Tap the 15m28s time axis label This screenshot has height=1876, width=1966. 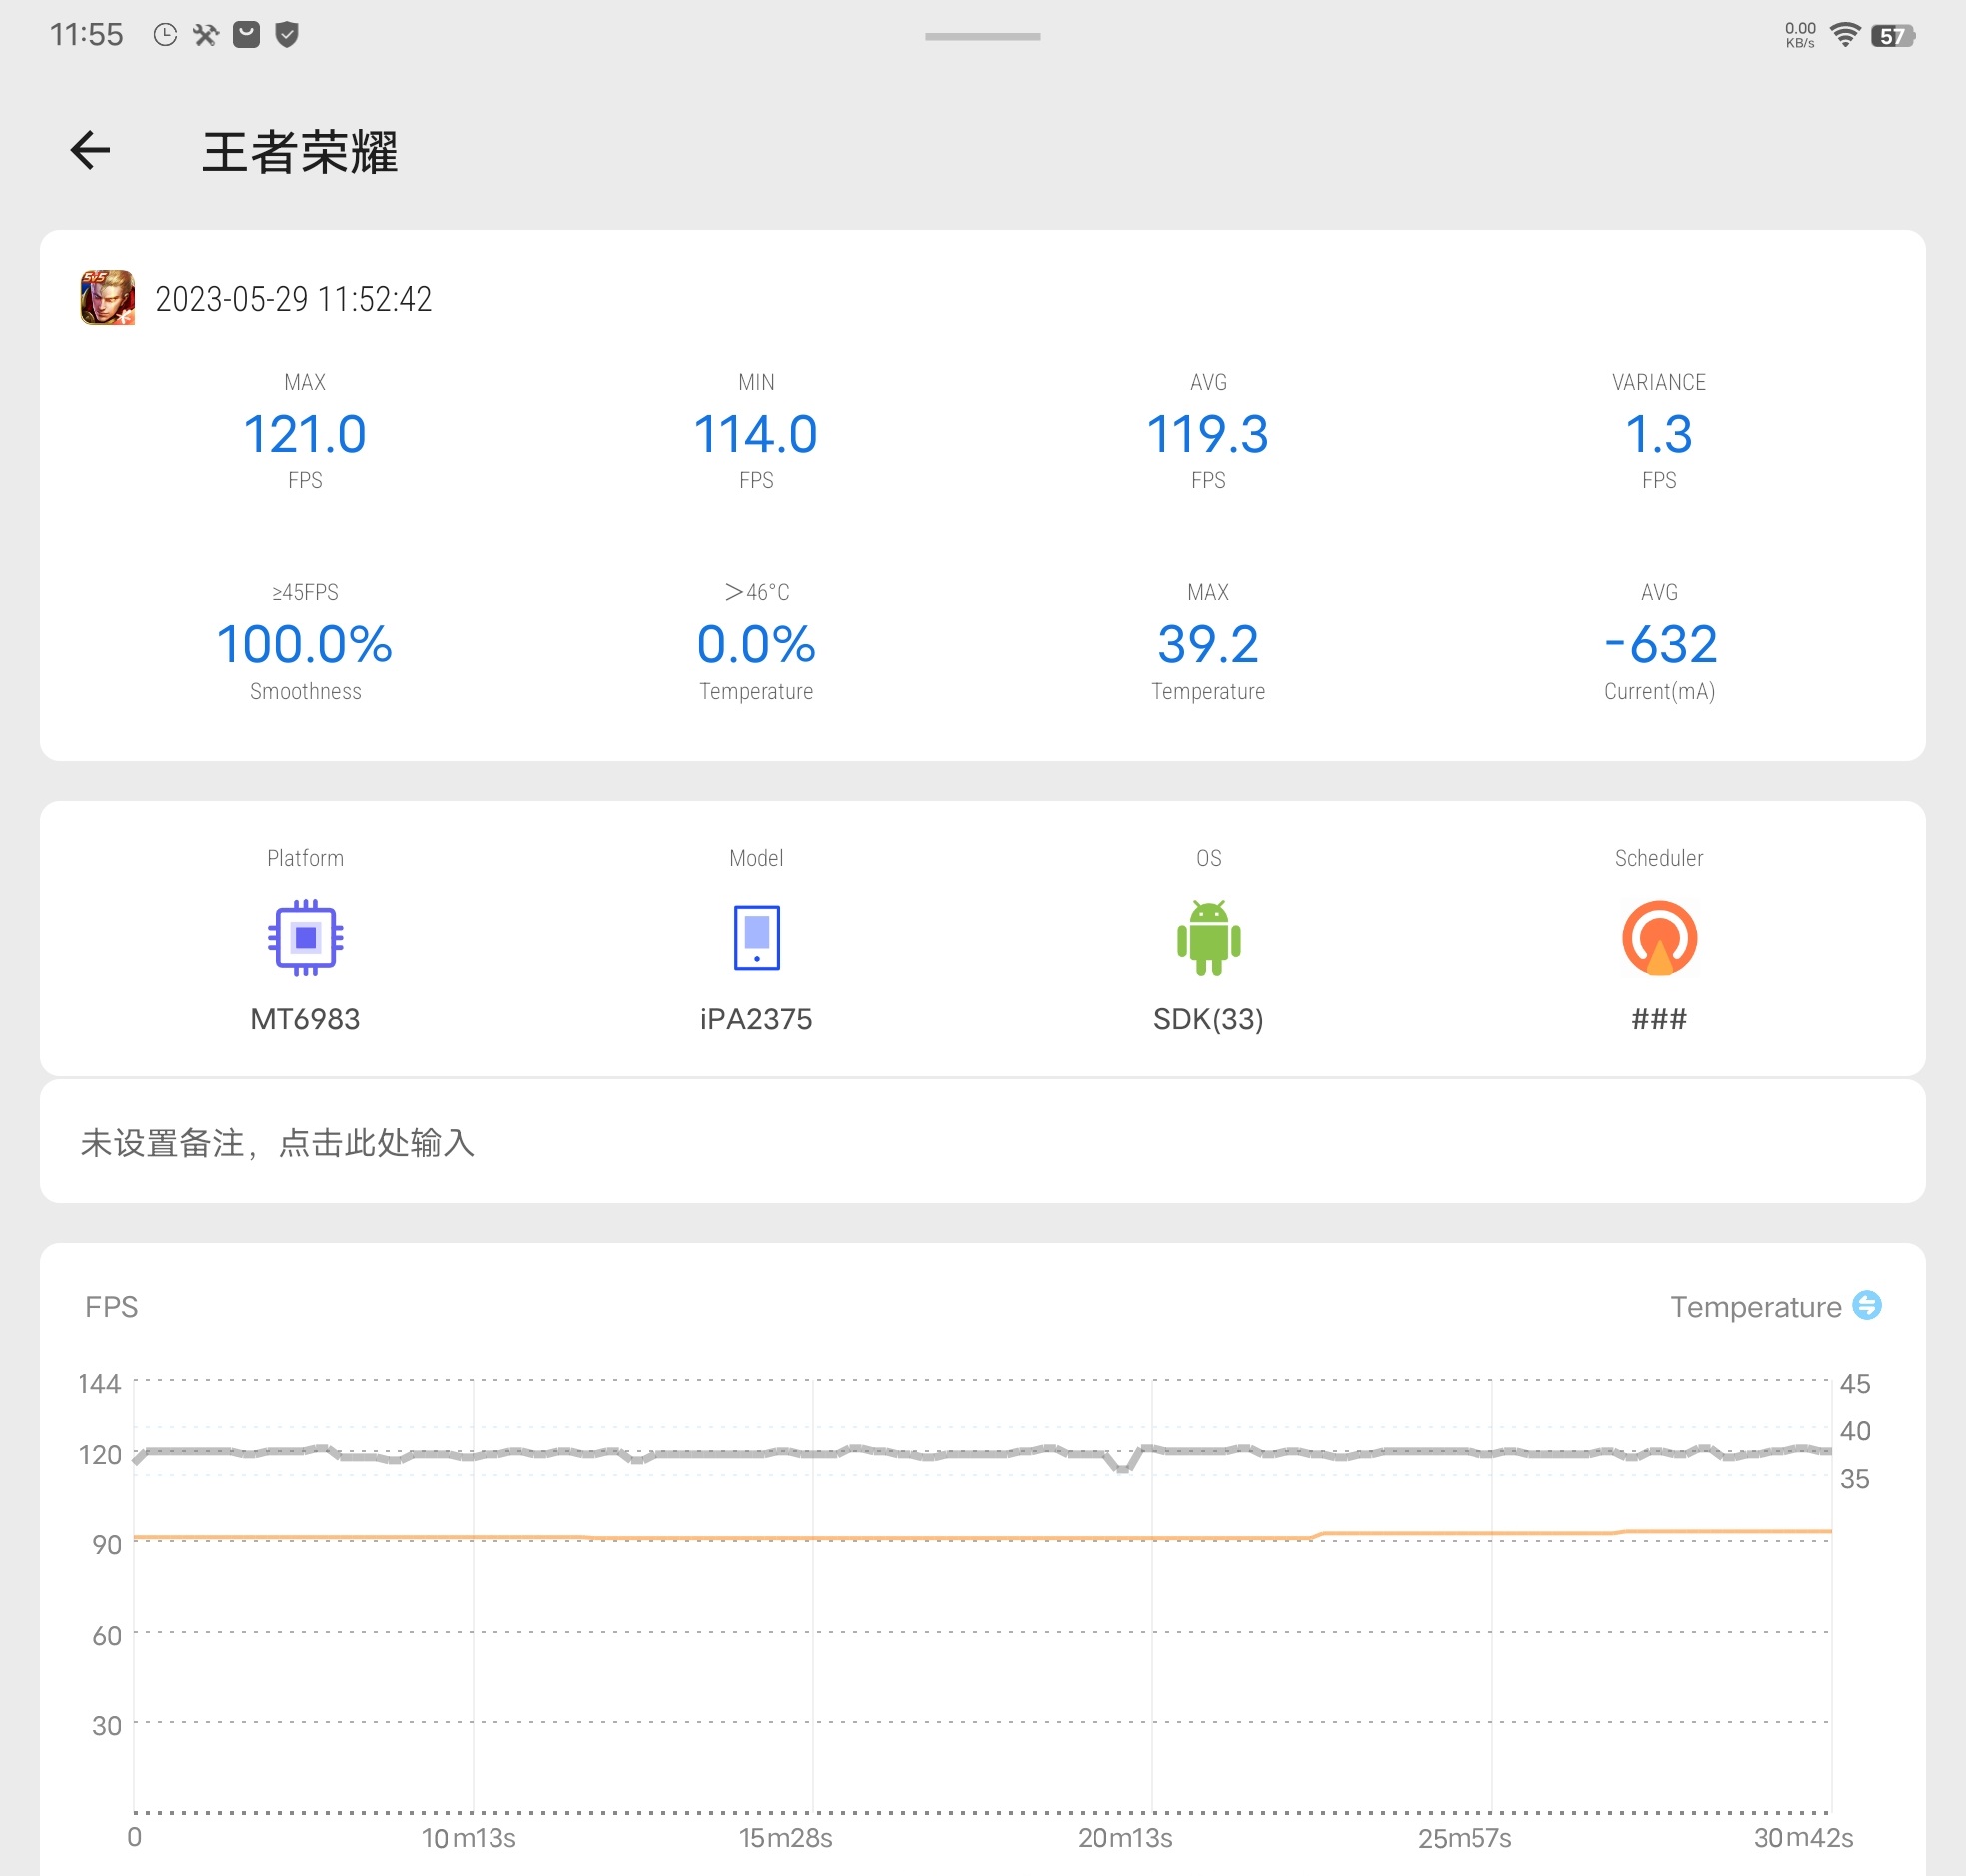tap(786, 1838)
